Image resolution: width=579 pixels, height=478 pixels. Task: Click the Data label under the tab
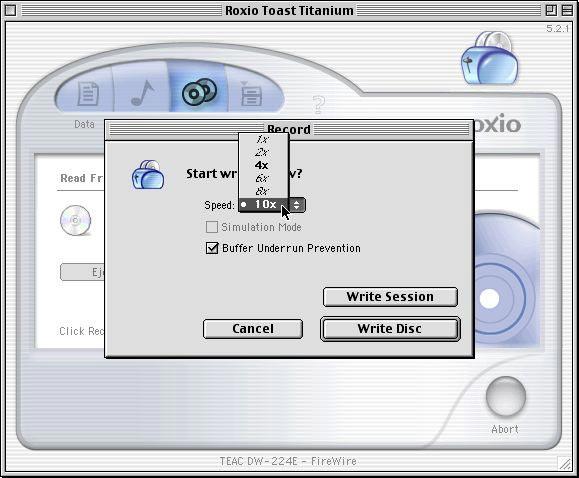coord(84,124)
